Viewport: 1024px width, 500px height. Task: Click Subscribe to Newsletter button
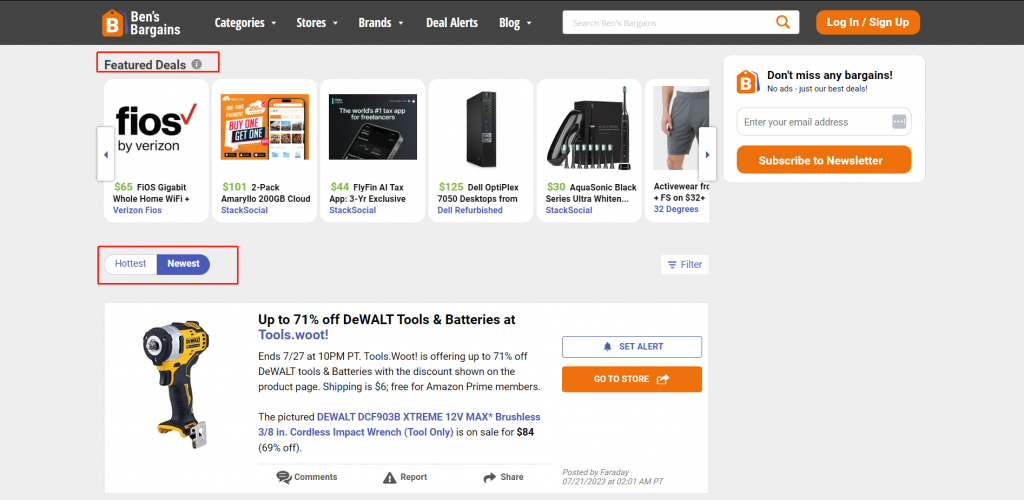click(x=824, y=160)
